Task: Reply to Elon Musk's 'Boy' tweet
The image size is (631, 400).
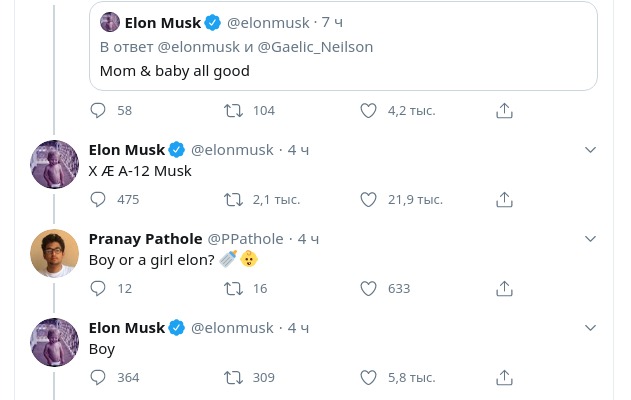Action: tap(98, 378)
